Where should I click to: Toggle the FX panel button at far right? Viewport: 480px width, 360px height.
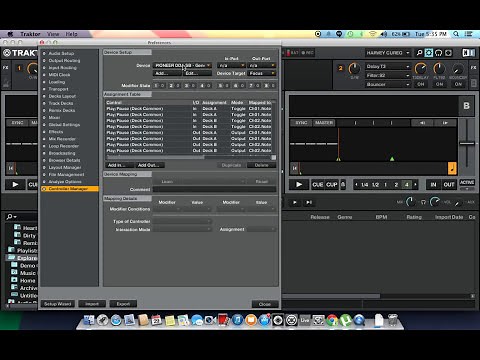click(x=473, y=67)
